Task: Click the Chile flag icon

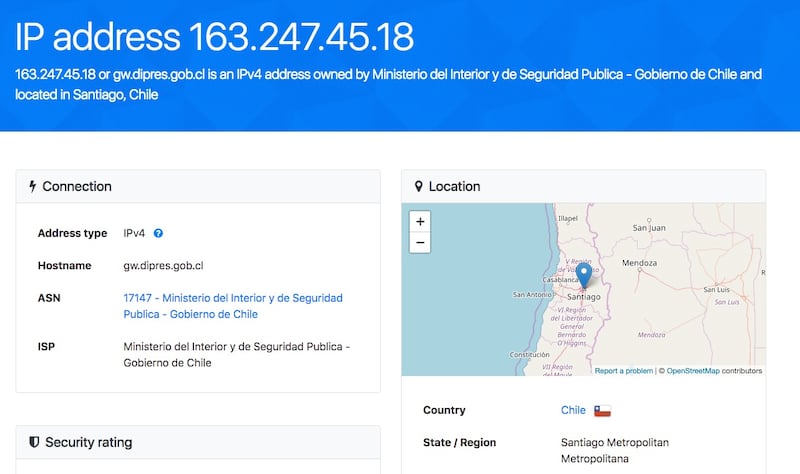Action: (x=602, y=411)
